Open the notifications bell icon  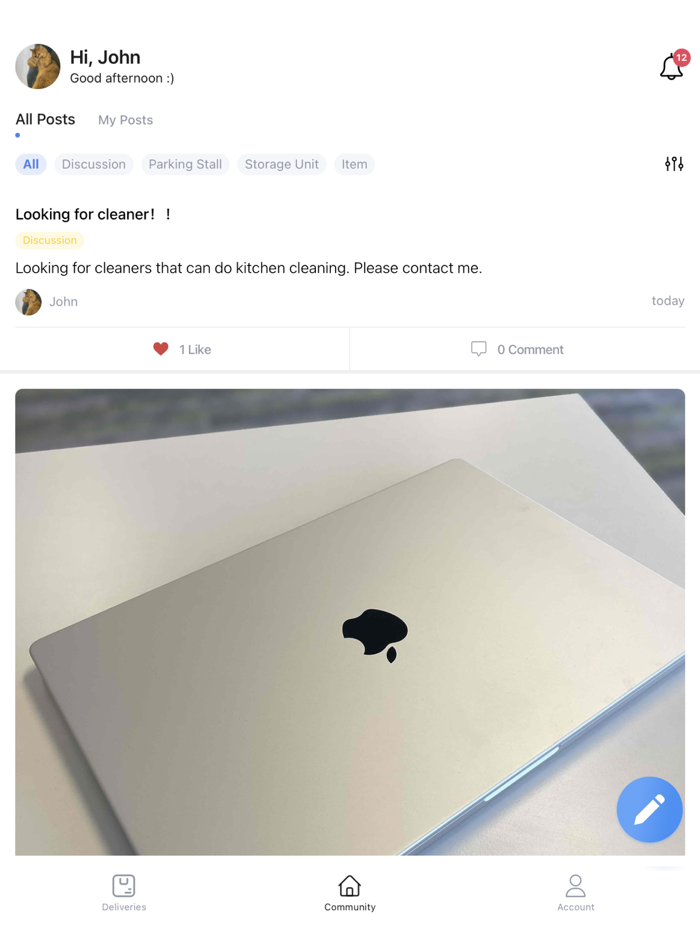672,66
